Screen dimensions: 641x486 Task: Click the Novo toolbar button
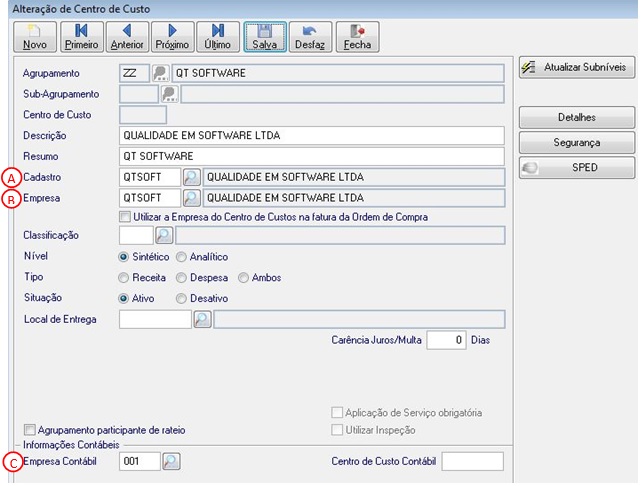pyautogui.click(x=35, y=37)
